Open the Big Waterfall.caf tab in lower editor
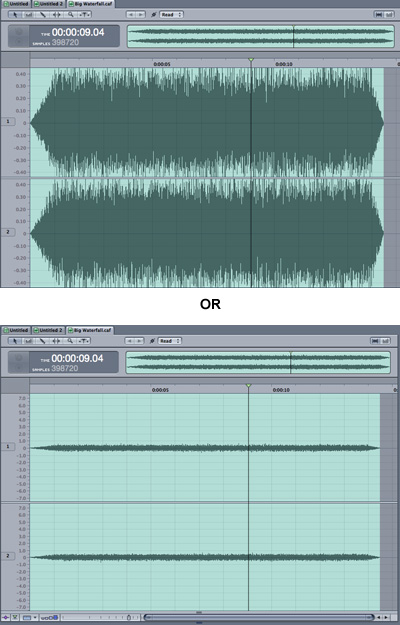The height and width of the screenshot is (625, 400). [x=90, y=330]
